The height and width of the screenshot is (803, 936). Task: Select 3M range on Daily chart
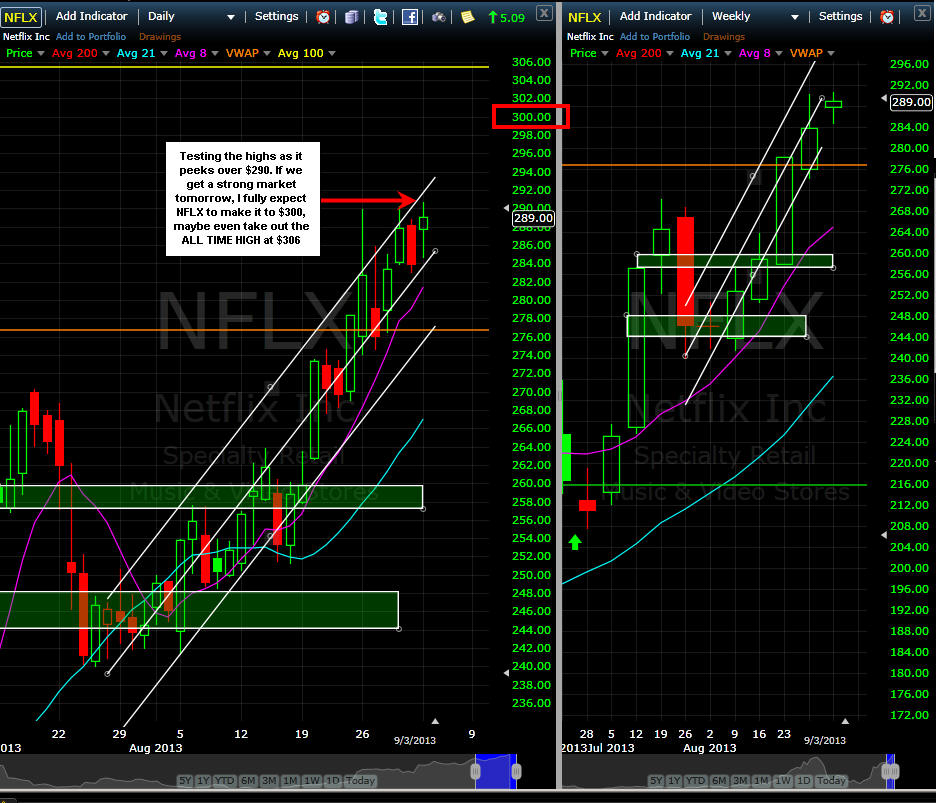pos(269,780)
